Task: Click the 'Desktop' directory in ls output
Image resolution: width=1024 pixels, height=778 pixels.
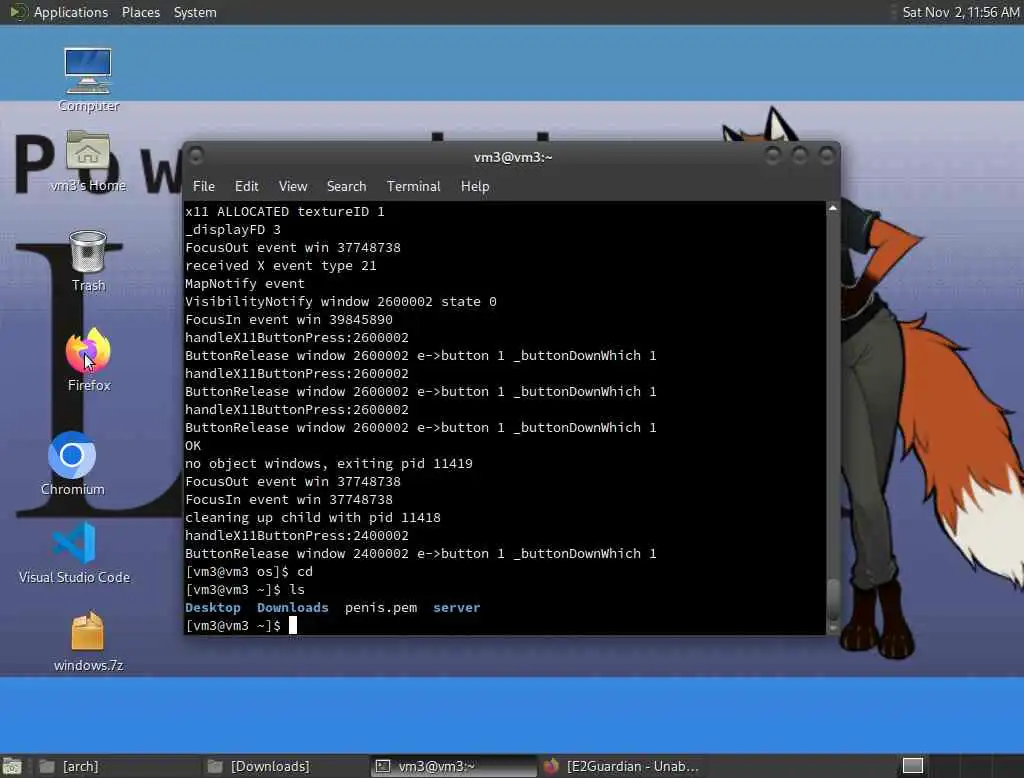Action: coord(213,608)
